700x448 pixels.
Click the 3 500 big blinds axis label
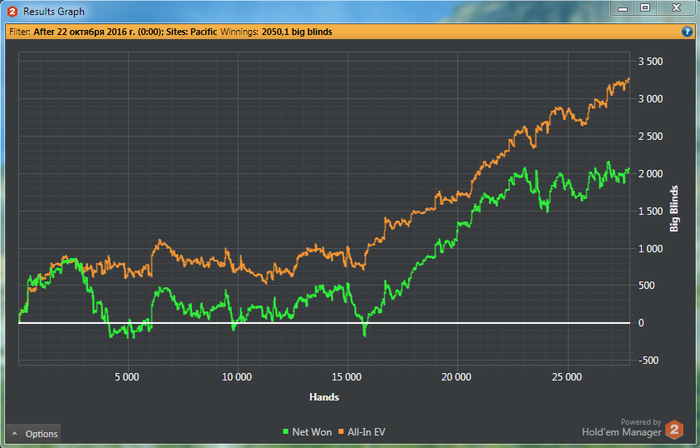pos(650,62)
